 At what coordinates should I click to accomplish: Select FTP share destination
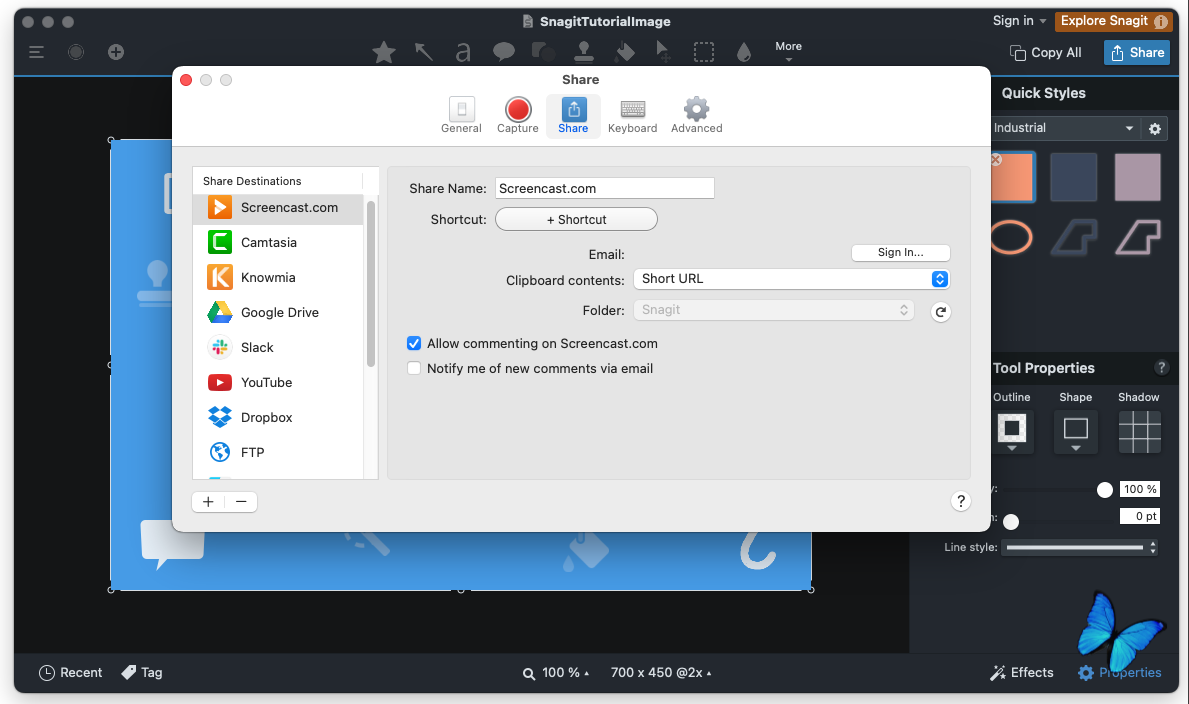tap(278, 452)
